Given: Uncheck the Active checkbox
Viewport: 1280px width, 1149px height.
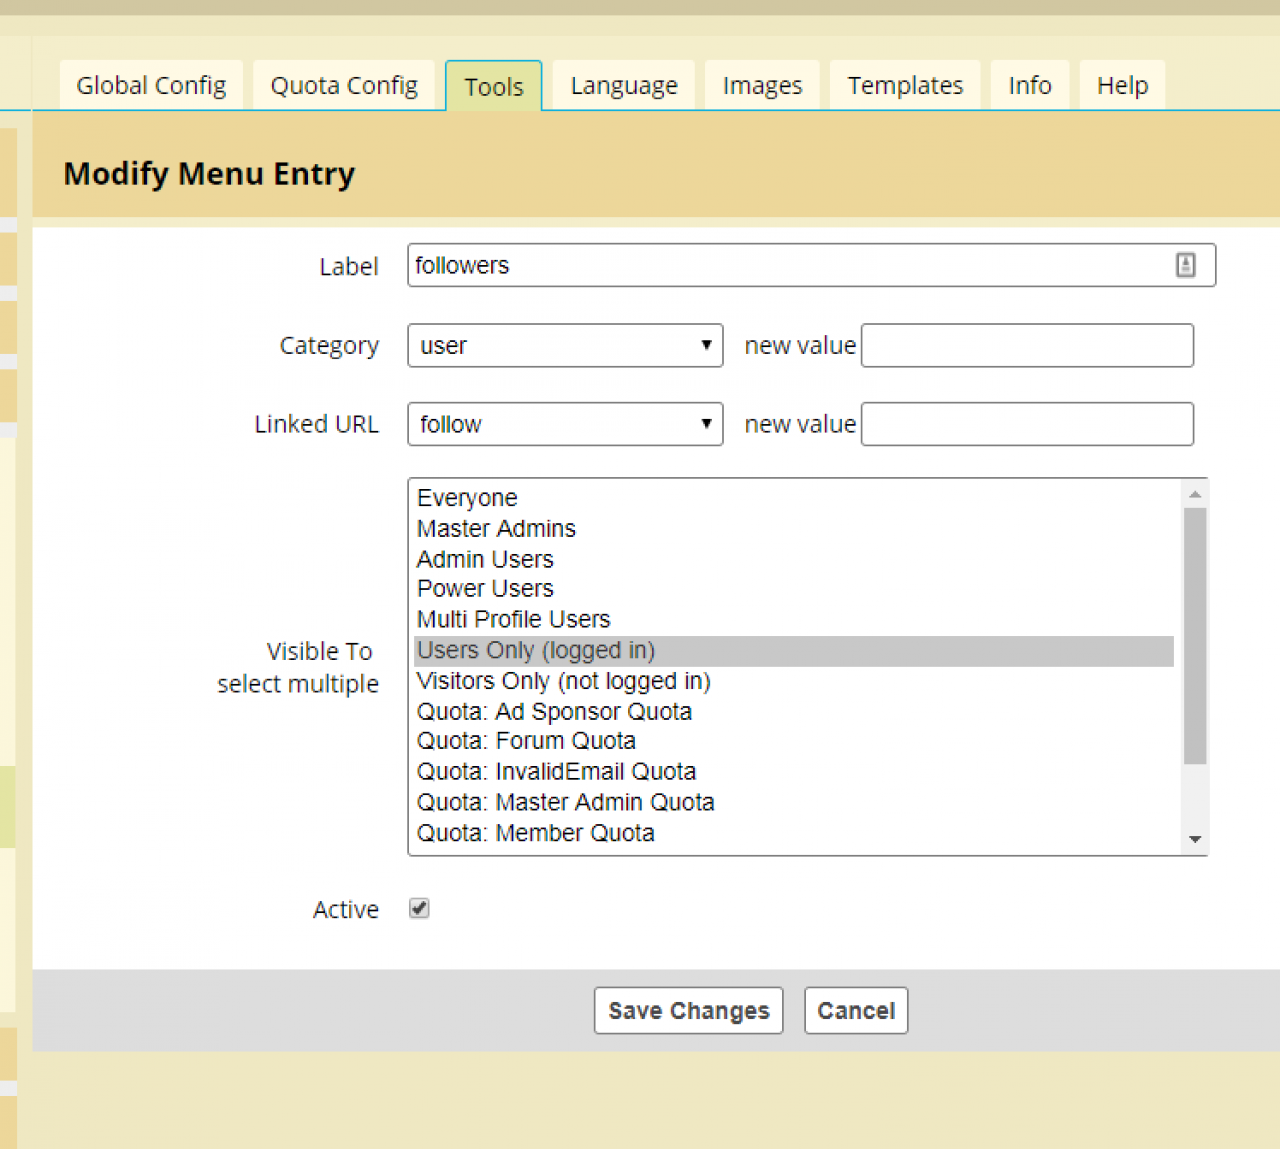Looking at the screenshot, I should click(419, 908).
